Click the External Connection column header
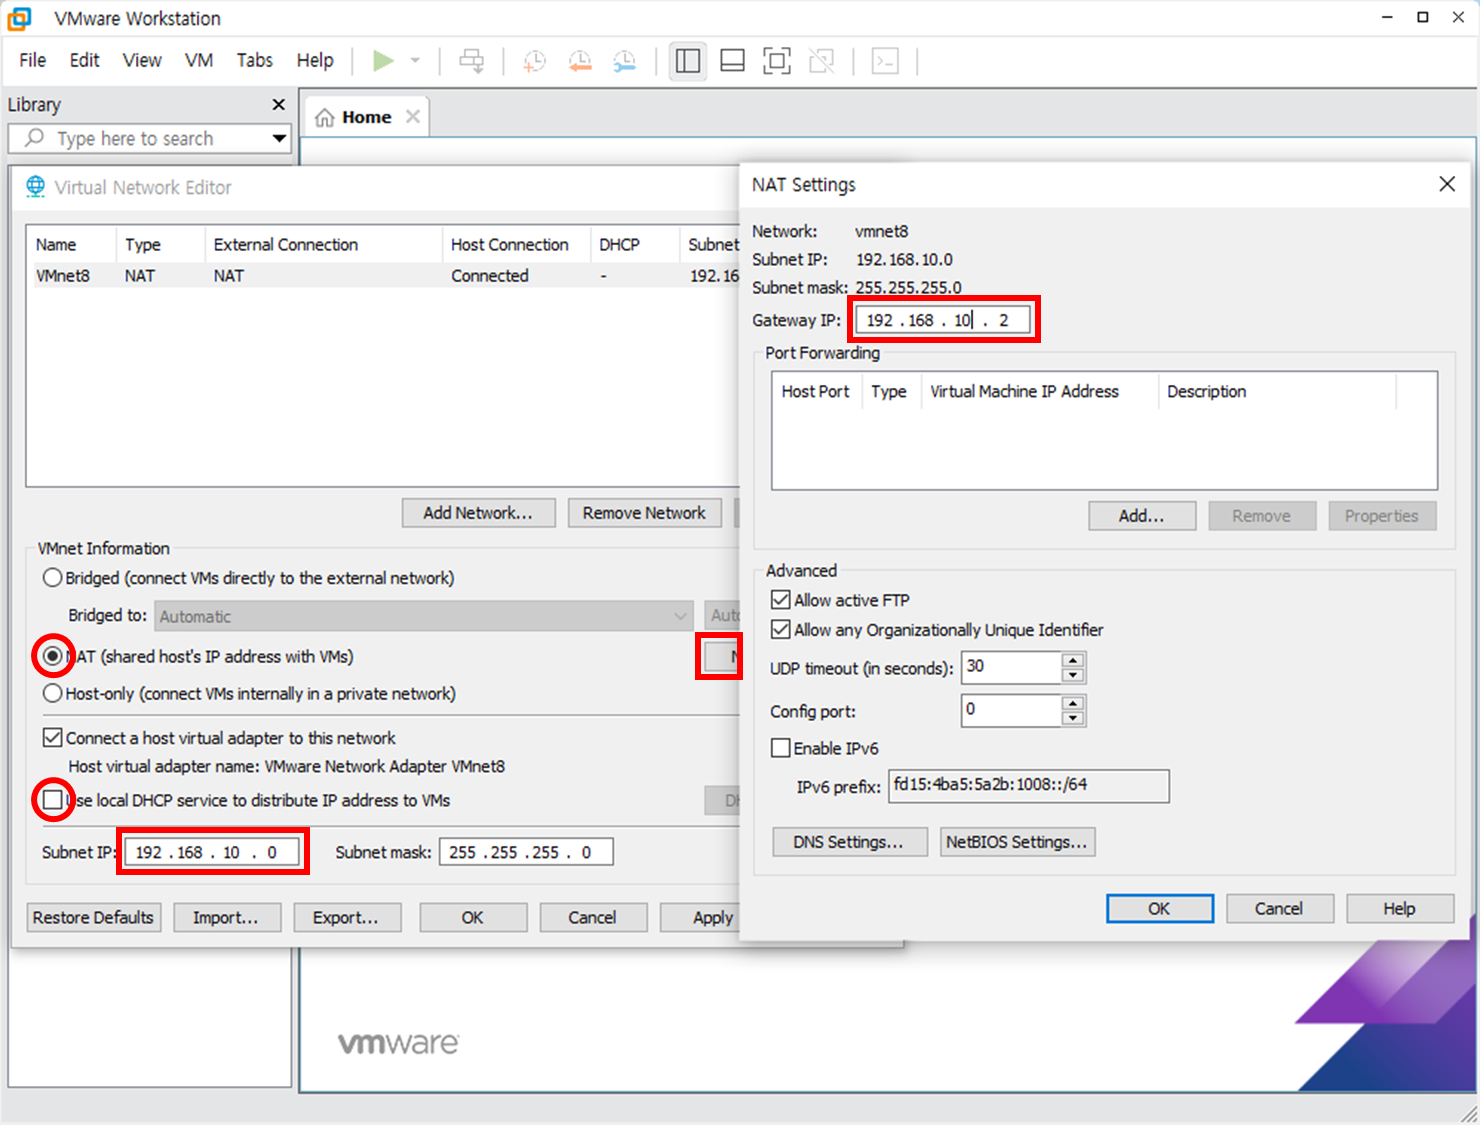This screenshot has width=1480, height=1125. [x=323, y=245]
